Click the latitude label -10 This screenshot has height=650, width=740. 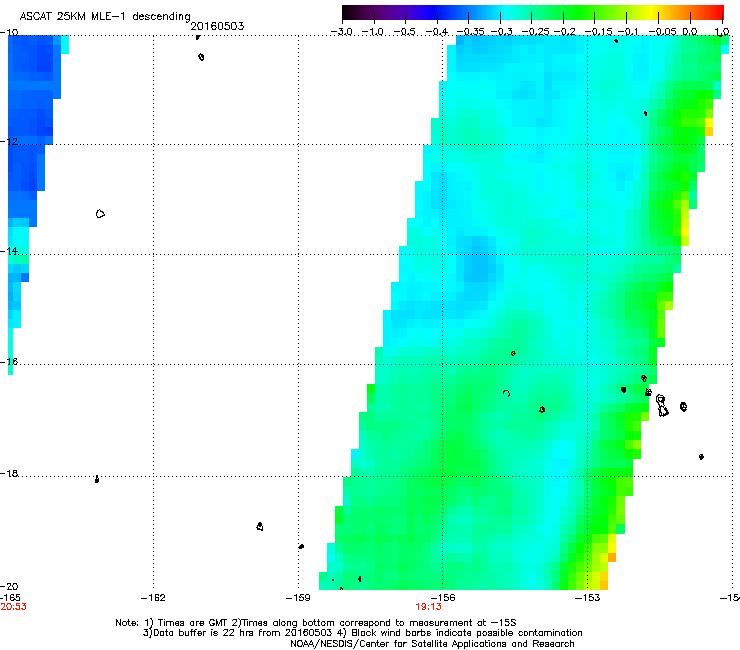click(9, 32)
